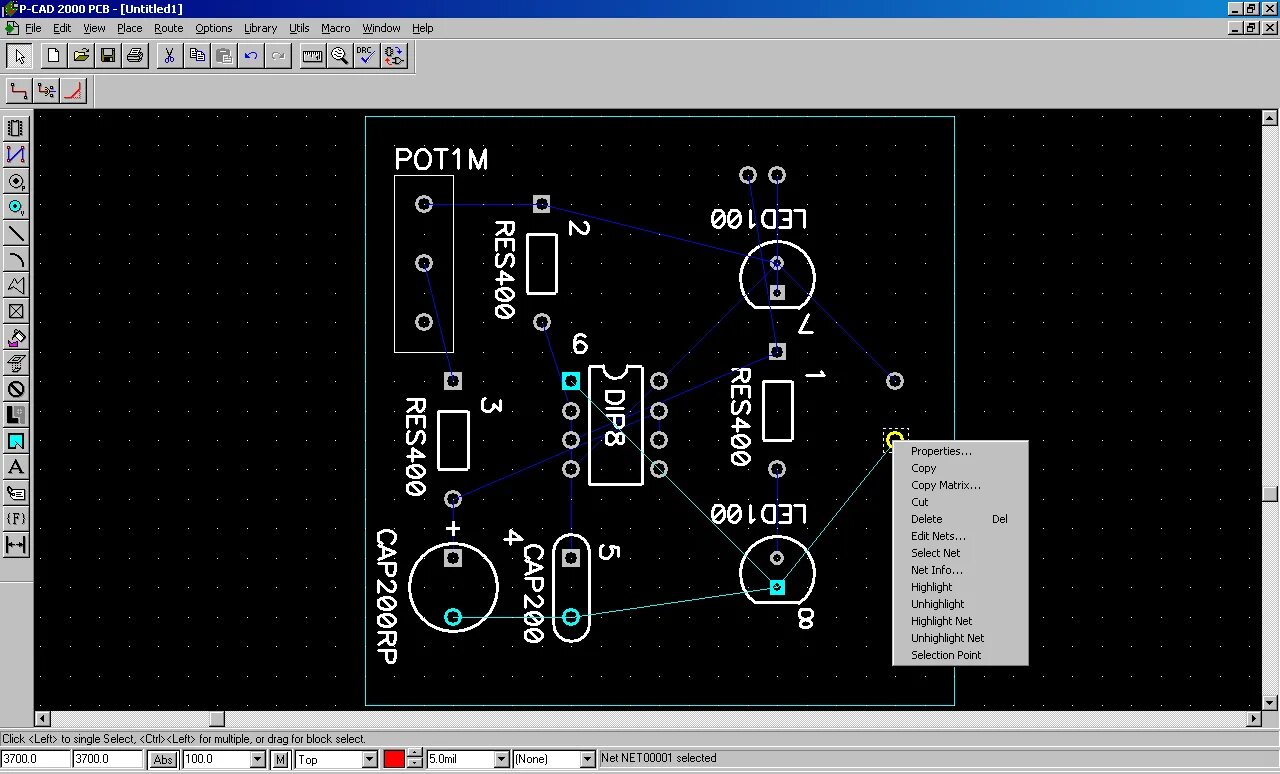This screenshot has width=1280, height=774.
Task: Toggle Abs coordinate mode button
Action: [163, 760]
